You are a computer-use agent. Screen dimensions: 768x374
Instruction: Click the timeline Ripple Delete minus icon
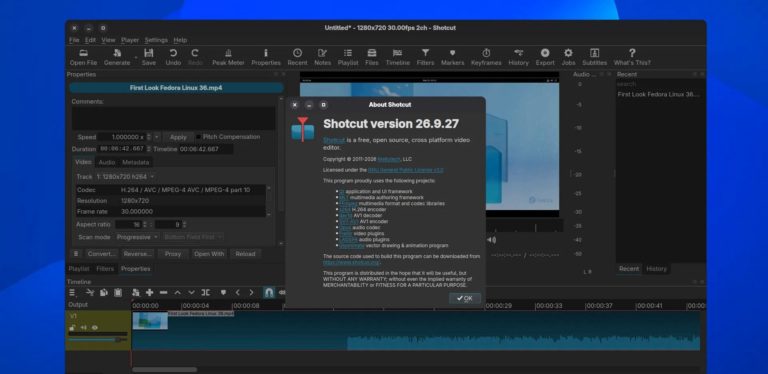164,292
